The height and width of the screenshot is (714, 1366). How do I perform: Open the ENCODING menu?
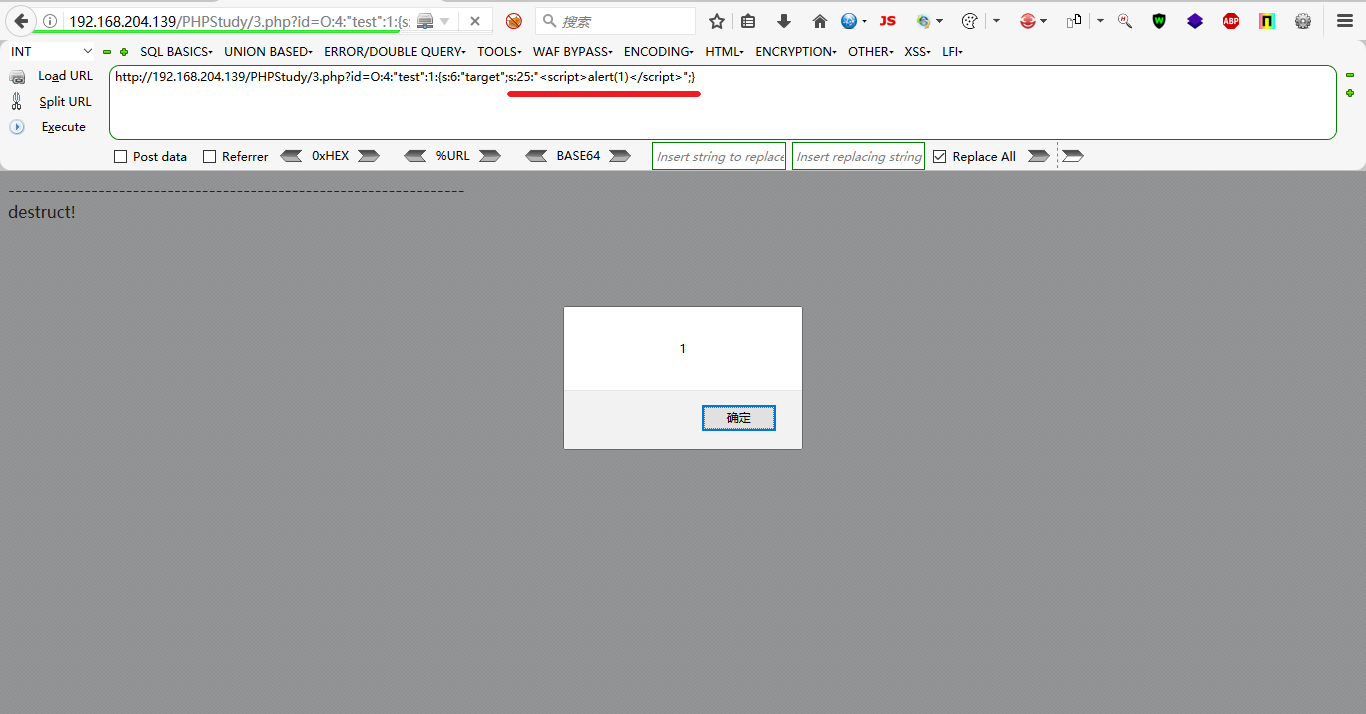pos(657,51)
